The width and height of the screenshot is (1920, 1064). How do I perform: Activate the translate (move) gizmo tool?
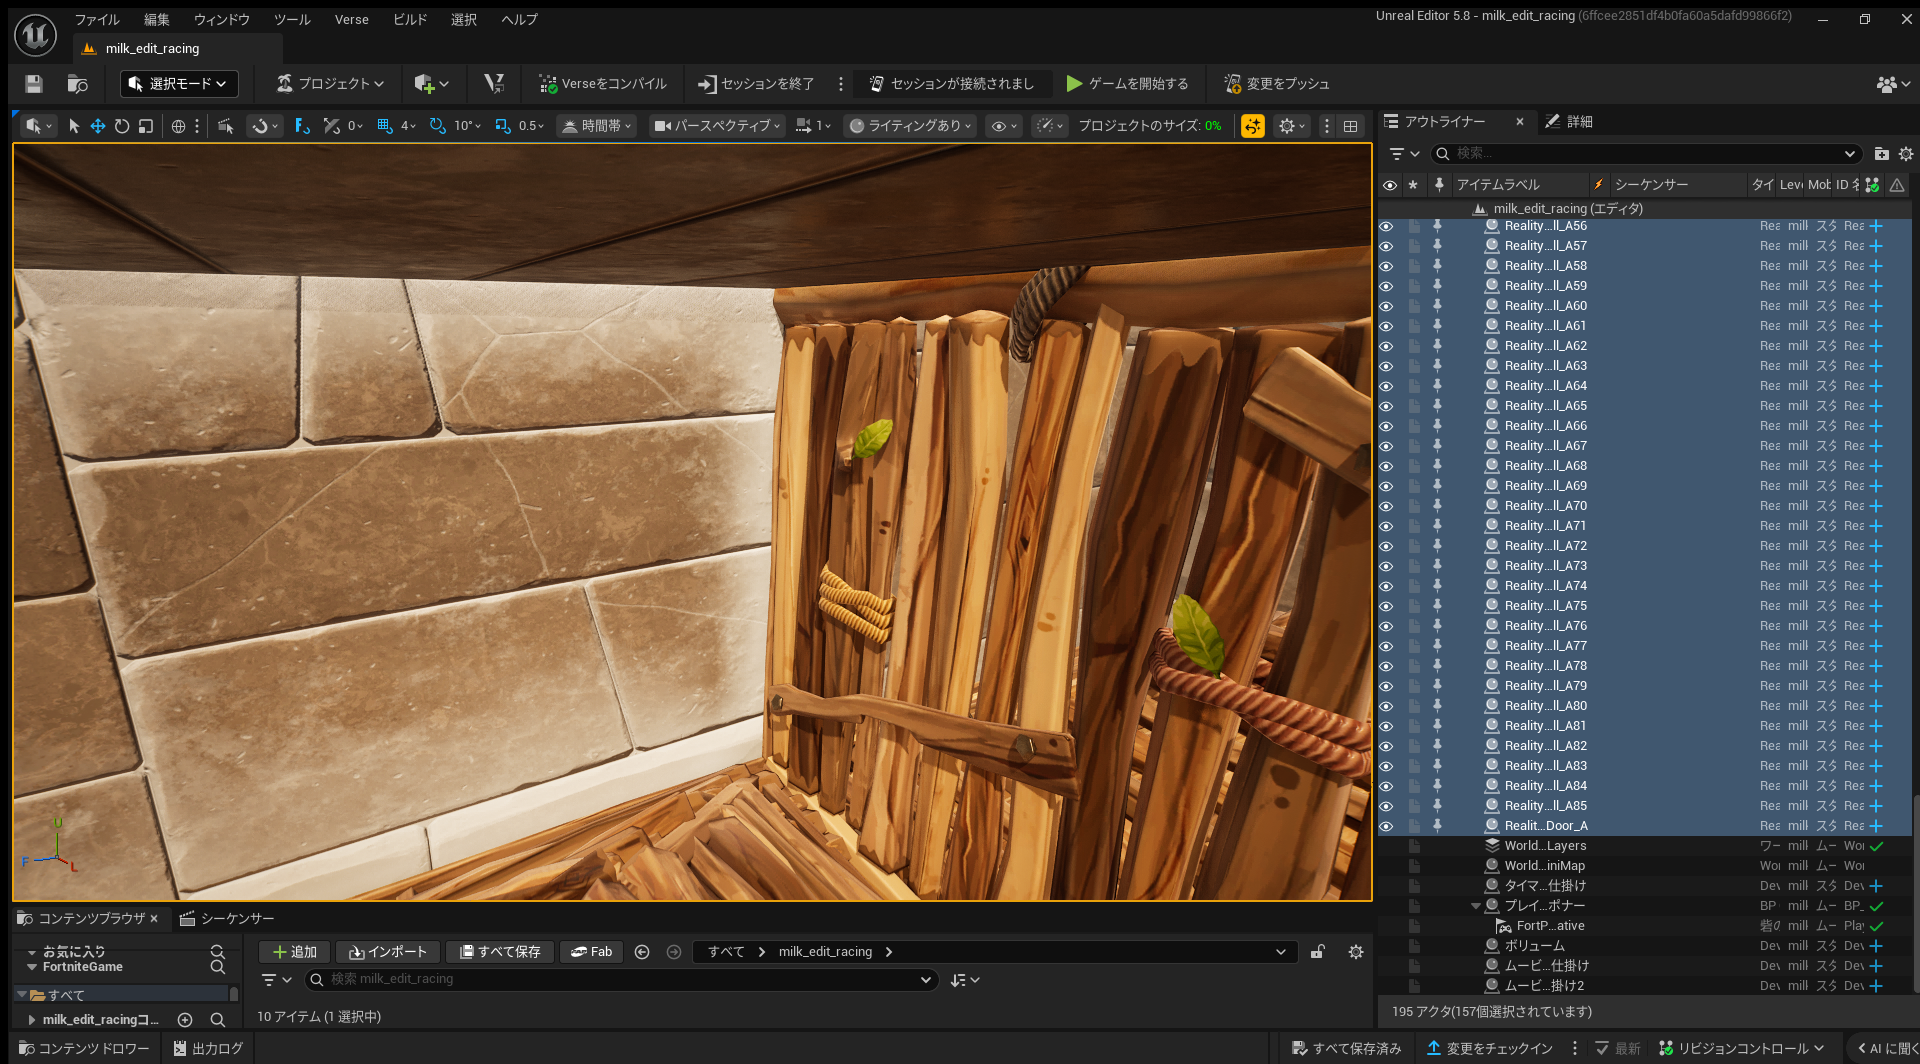(98, 126)
